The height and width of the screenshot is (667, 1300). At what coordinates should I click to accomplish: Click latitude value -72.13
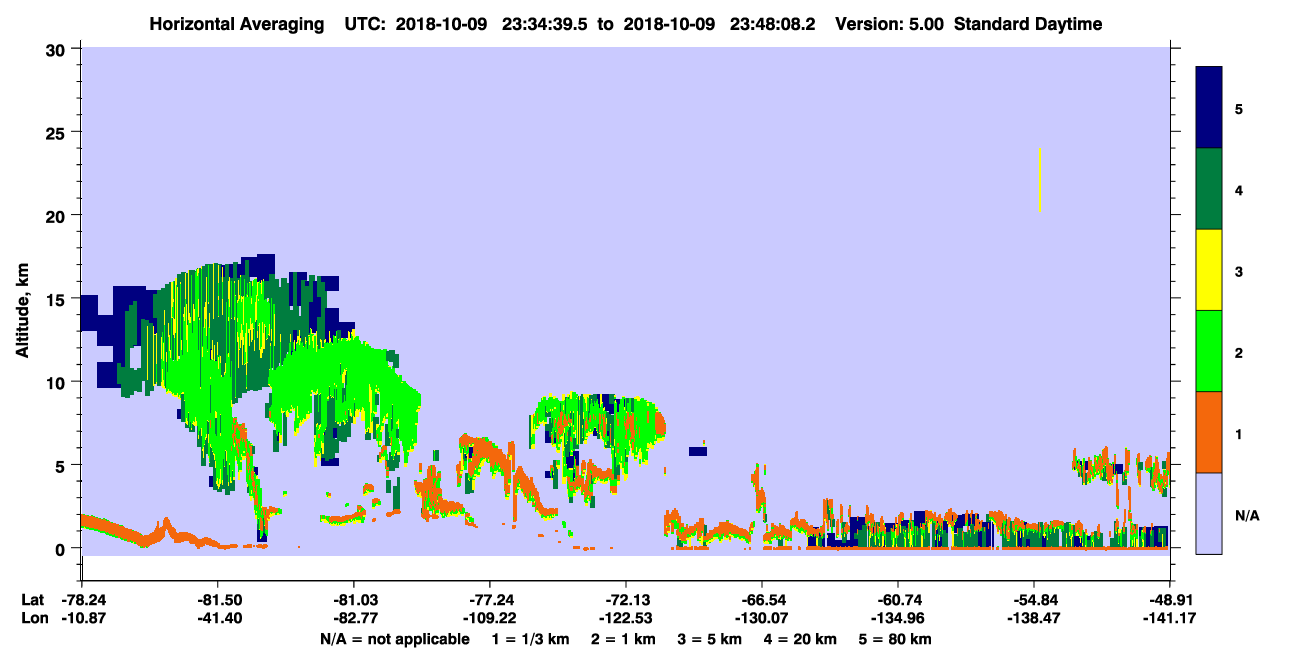[x=626, y=599]
